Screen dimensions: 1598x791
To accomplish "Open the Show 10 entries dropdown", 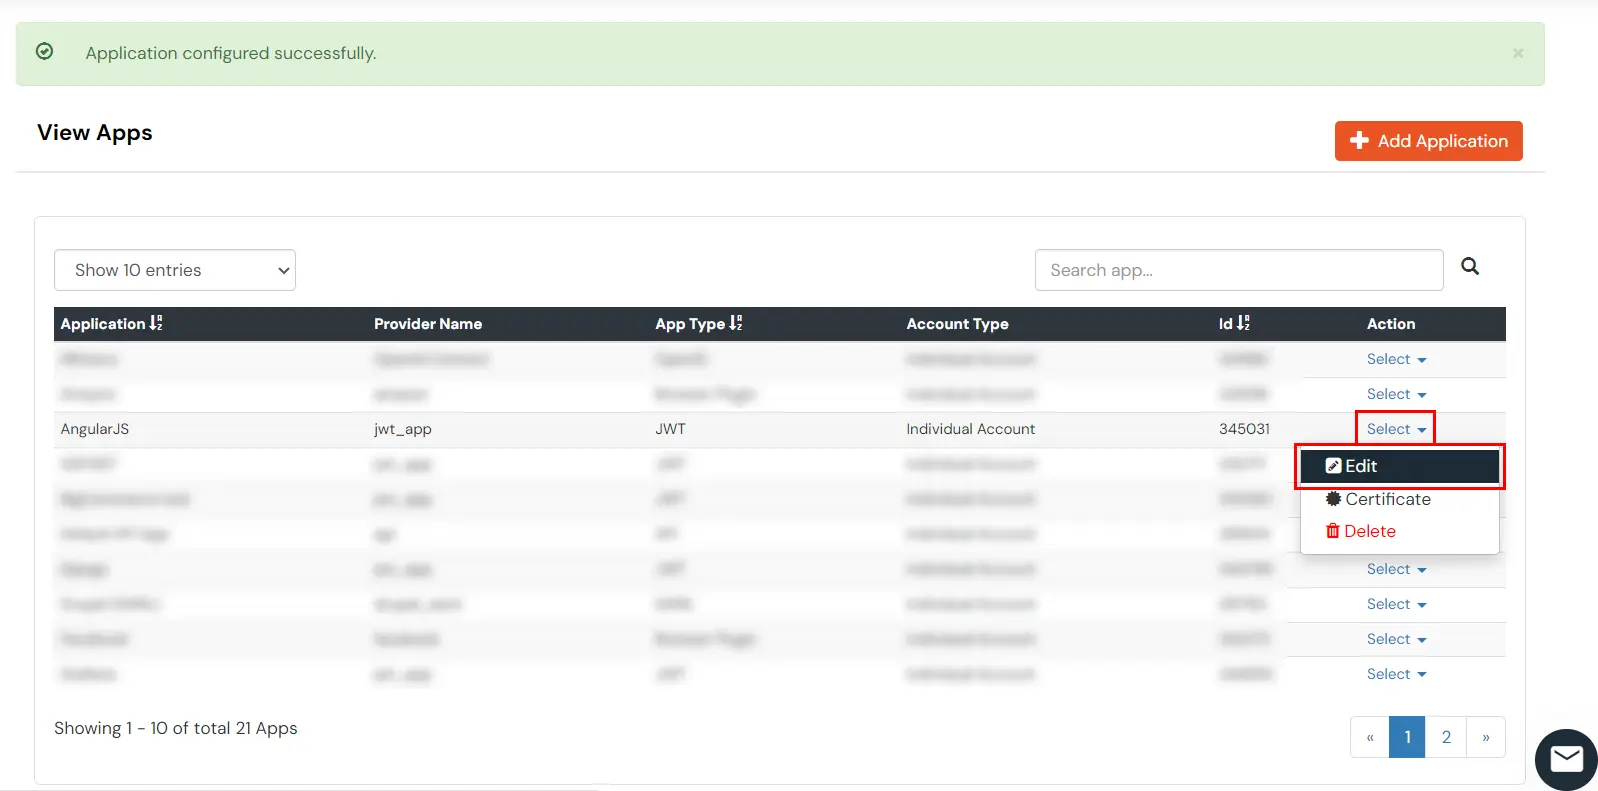I will click(175, 270).
